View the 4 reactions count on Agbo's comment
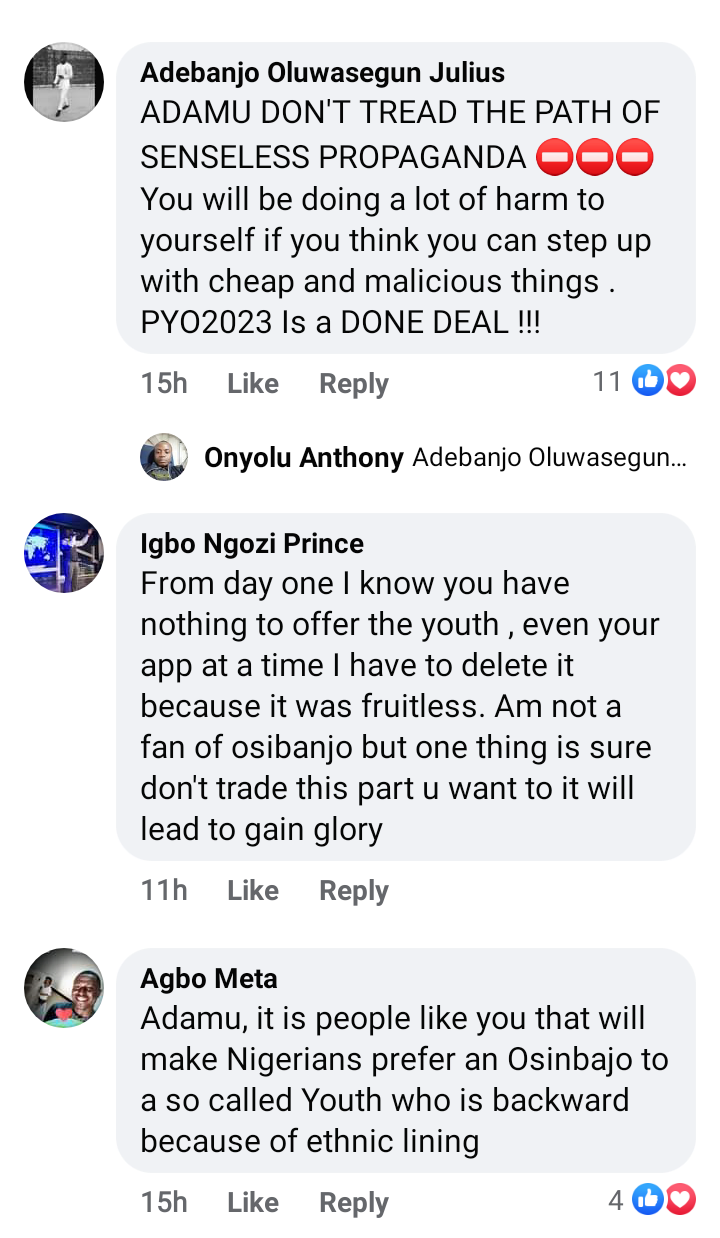This screenshot has width=720, height=1238. click(616, 1200)
